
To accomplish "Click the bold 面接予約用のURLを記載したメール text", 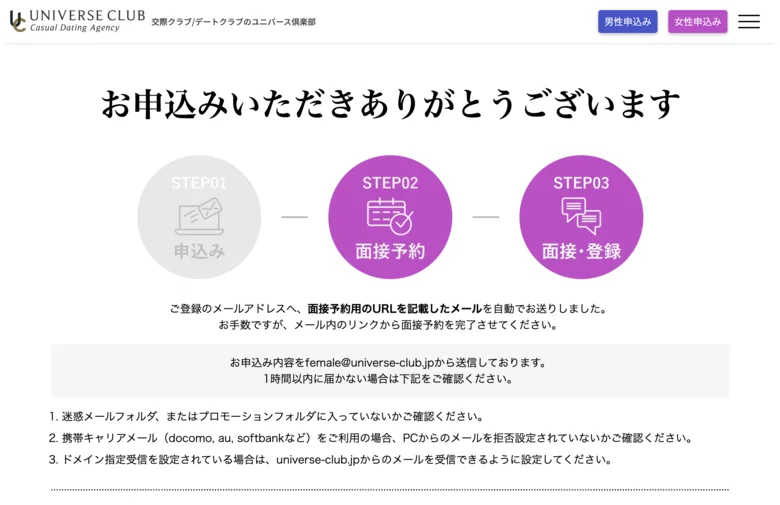I will (x=394, y=309).
